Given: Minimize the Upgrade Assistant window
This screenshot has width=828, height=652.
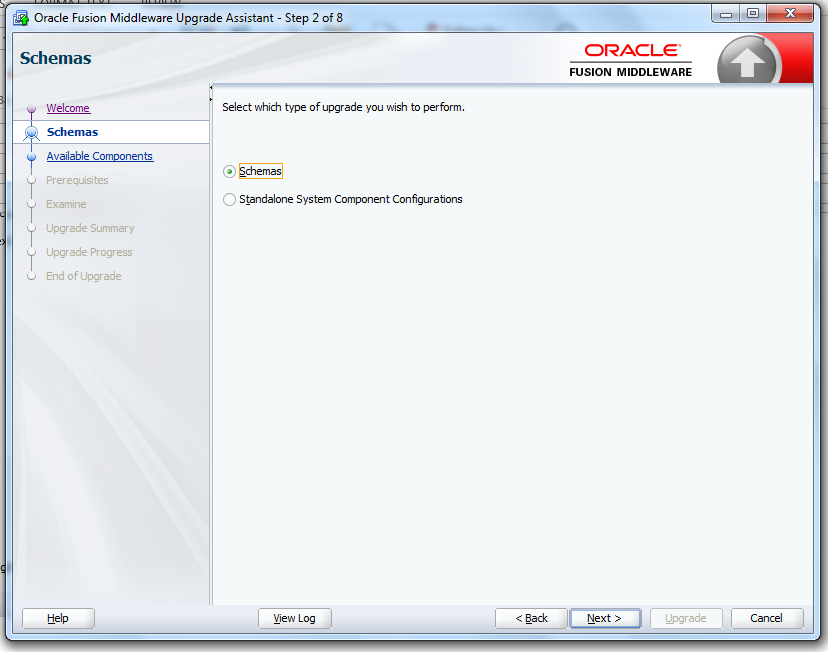Looking at the screenshot, I should [x=726, y=14].
